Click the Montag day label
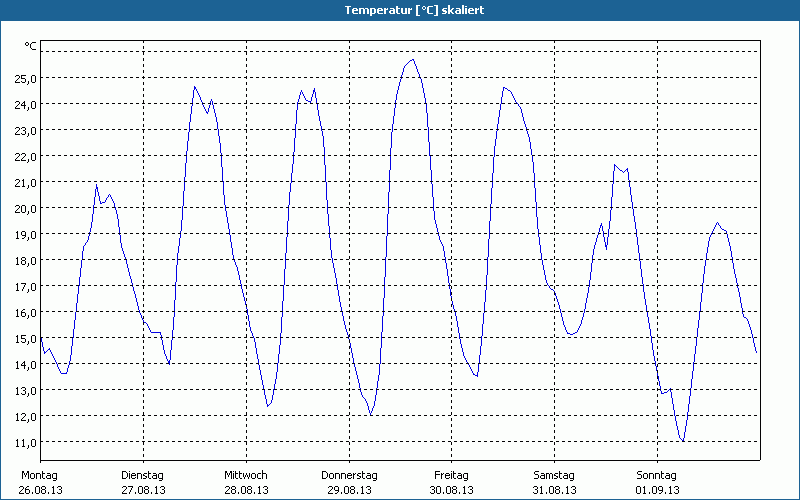Viewport: 800px width, 500px height. pyautogui.click(x=39, y=475)
